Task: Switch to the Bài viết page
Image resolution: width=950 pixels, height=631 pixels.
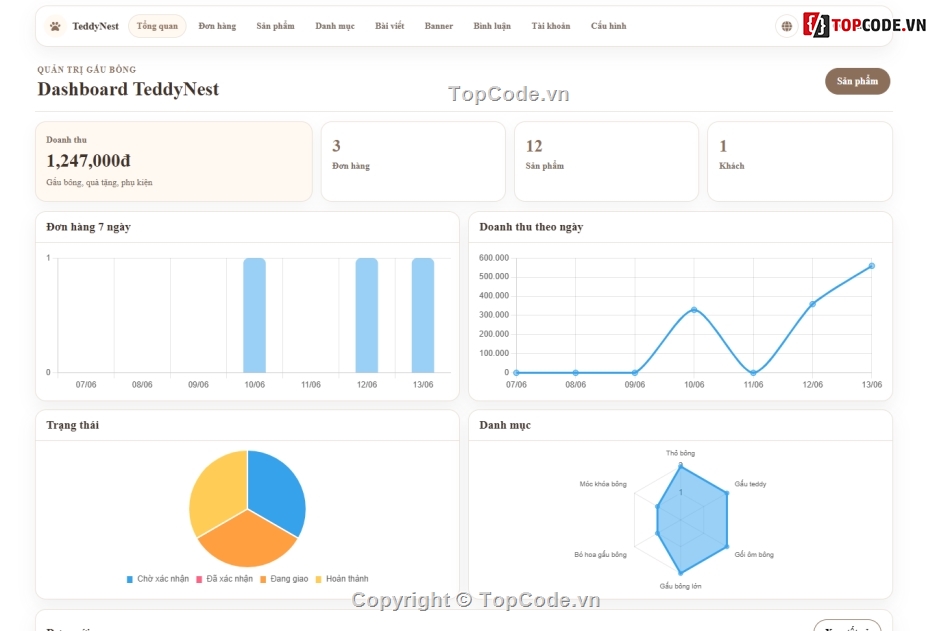Action: (390, 26)
